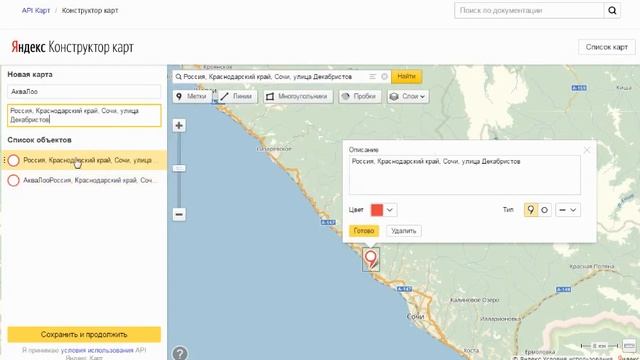The height and width of the screenshot is (360, 640).
Task: Click the documentation search magnifier button
Action: tap(612, 11)
